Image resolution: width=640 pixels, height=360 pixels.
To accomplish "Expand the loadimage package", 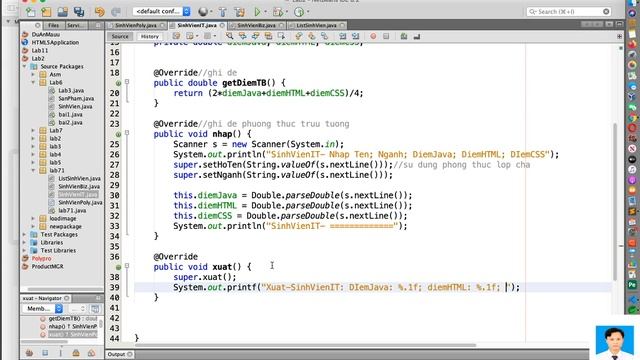I will (x=33, y=218).
